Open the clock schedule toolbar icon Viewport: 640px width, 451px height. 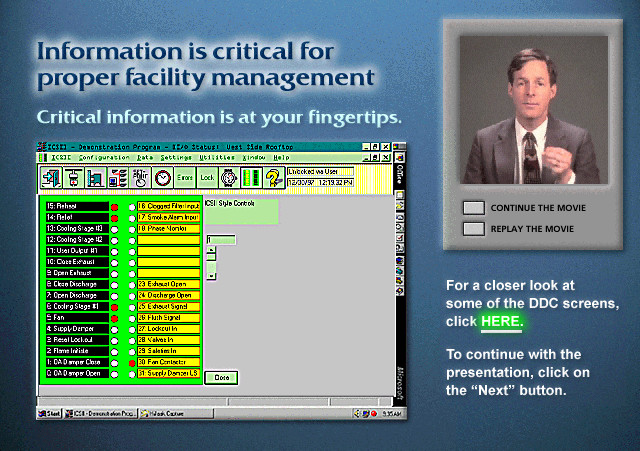click(162, 178)
